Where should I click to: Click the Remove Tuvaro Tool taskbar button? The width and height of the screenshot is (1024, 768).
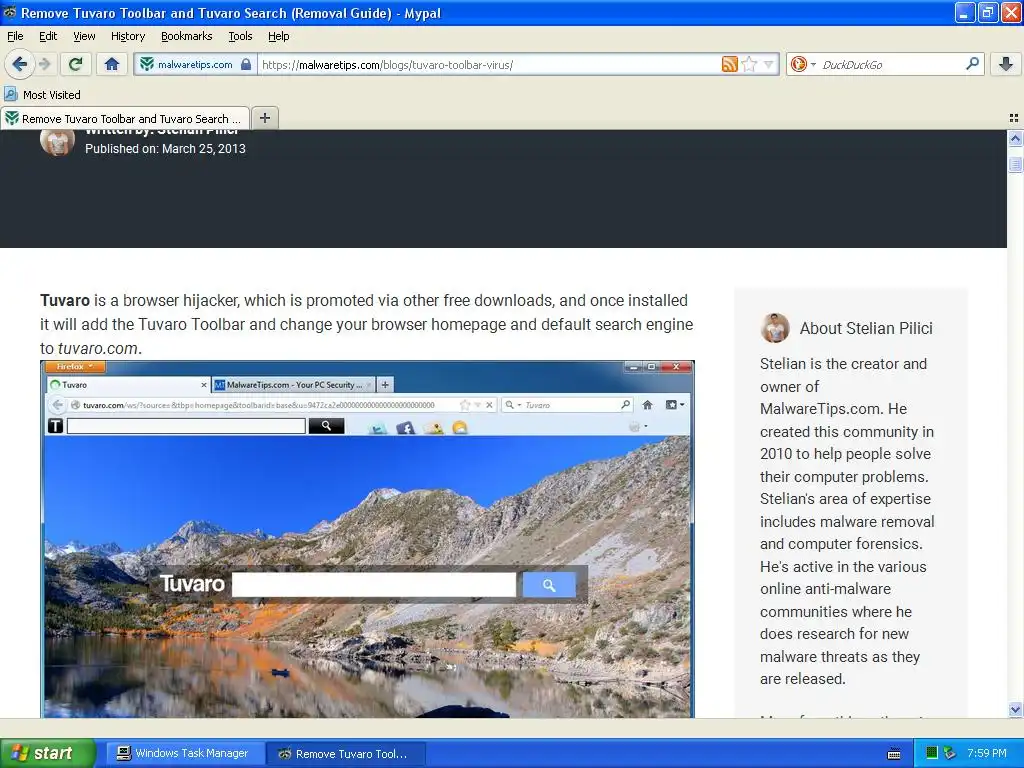point(346,754)
